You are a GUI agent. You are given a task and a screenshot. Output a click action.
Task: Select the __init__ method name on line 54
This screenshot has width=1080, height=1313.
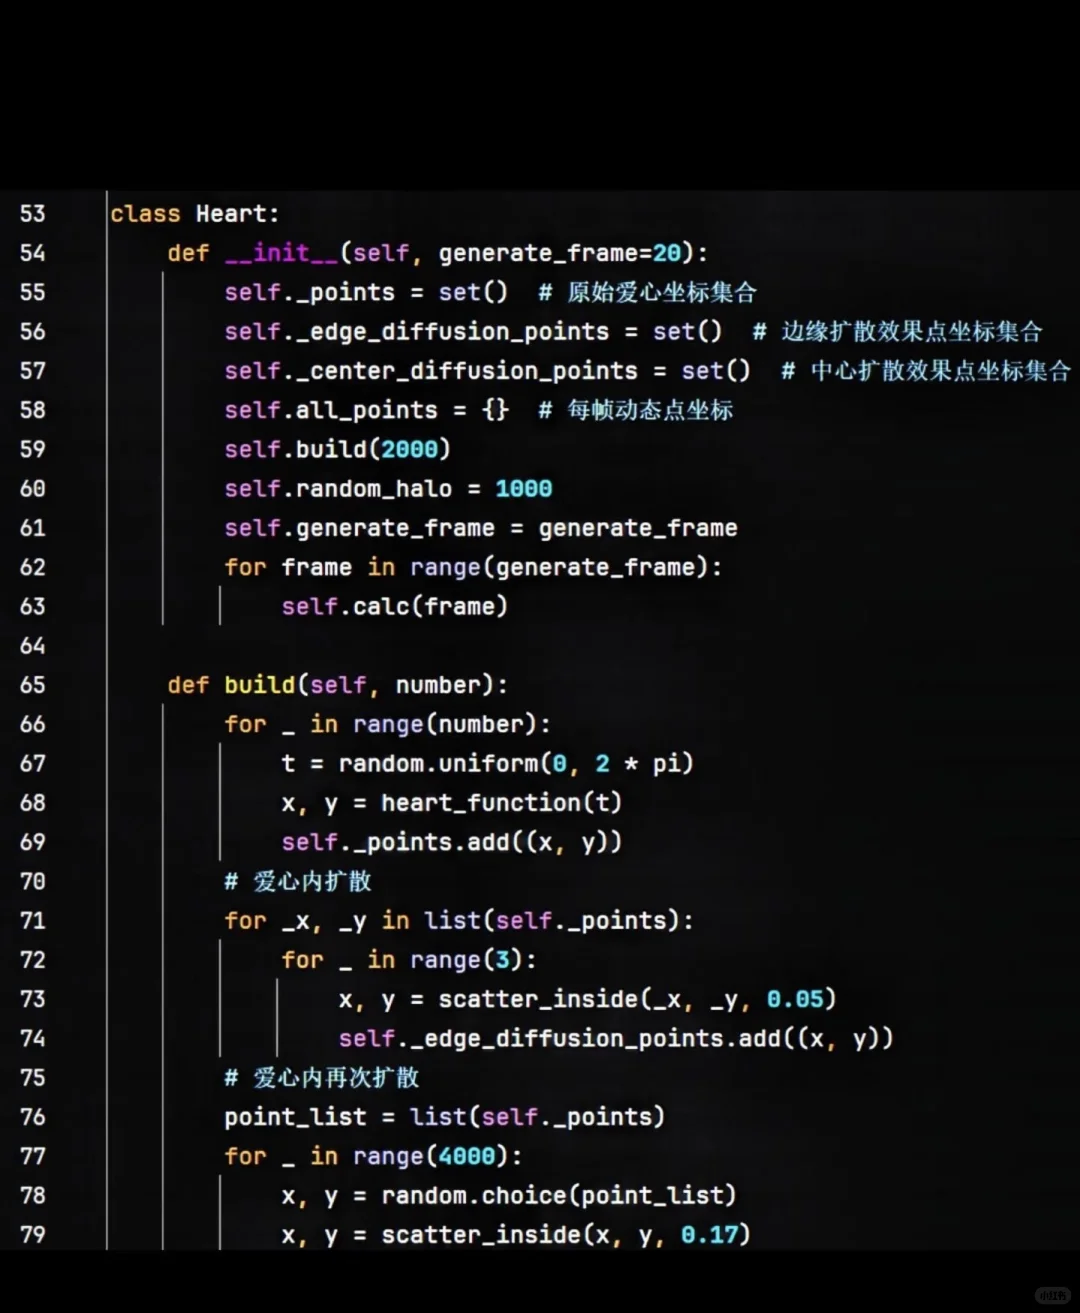[283, 253]
